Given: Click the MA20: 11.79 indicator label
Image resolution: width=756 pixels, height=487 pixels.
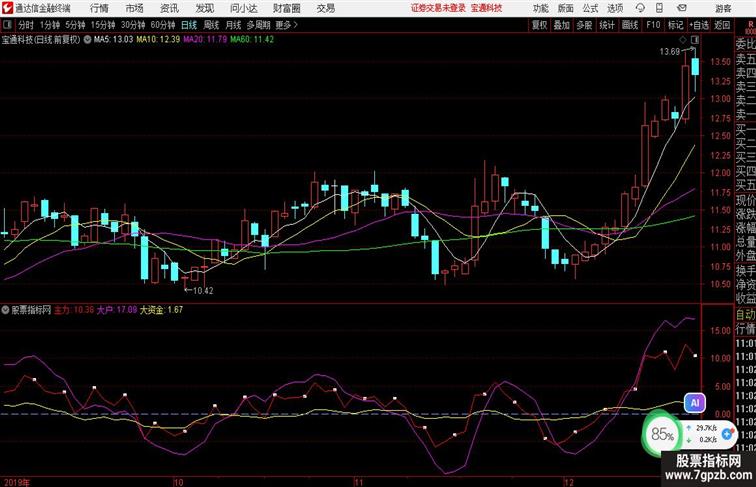Looking at the screenshot, I should click(205, 40).
